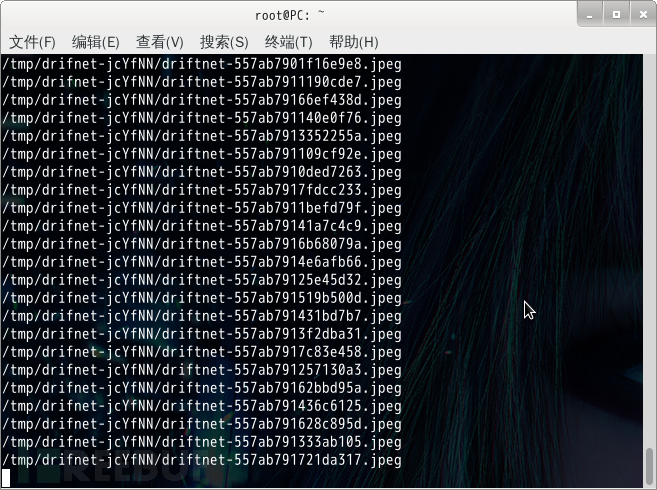
Task: Click line driftnet-557ab791519b500d.jpeg
Action: pyautogui.click(x=202, y=298)
